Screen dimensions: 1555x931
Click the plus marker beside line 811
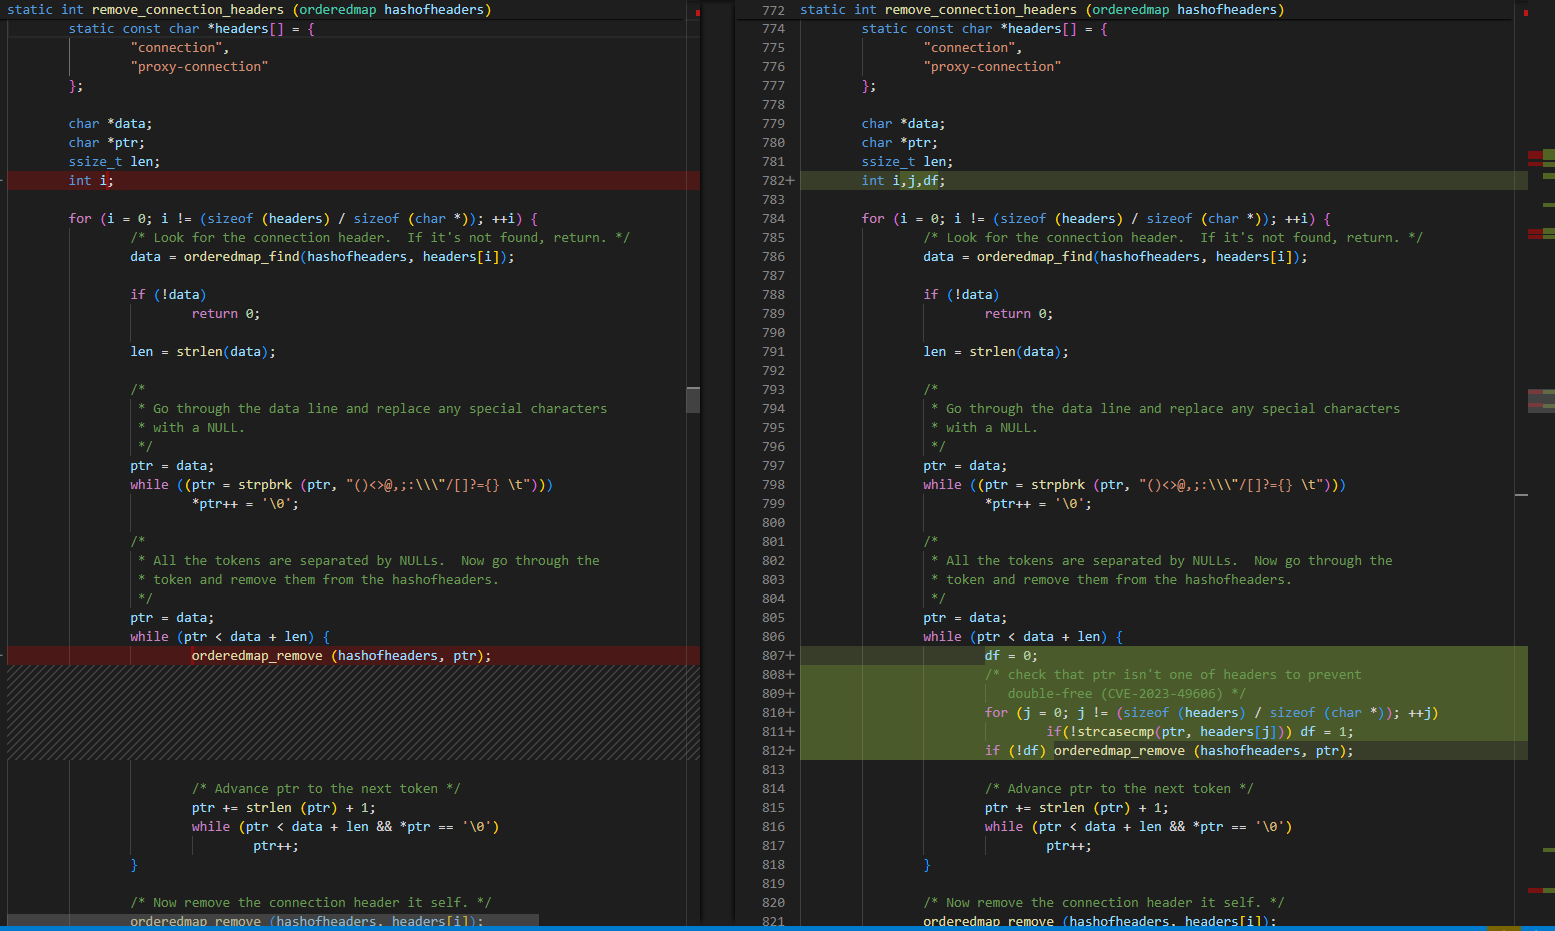coord(791,732)
